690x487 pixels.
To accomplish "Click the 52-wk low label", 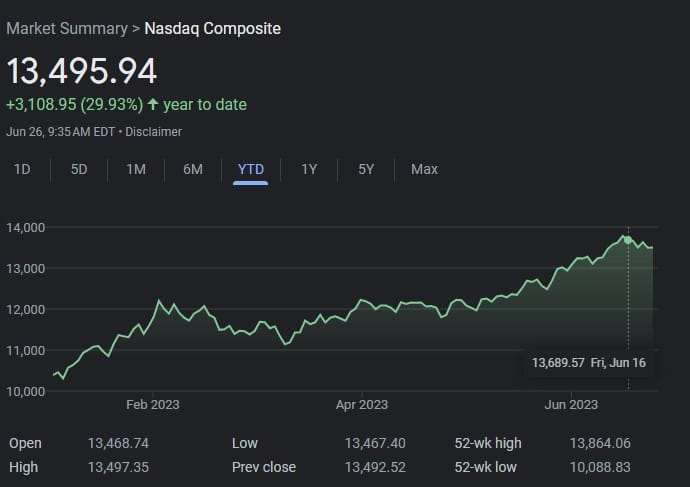I will (485, 467).
